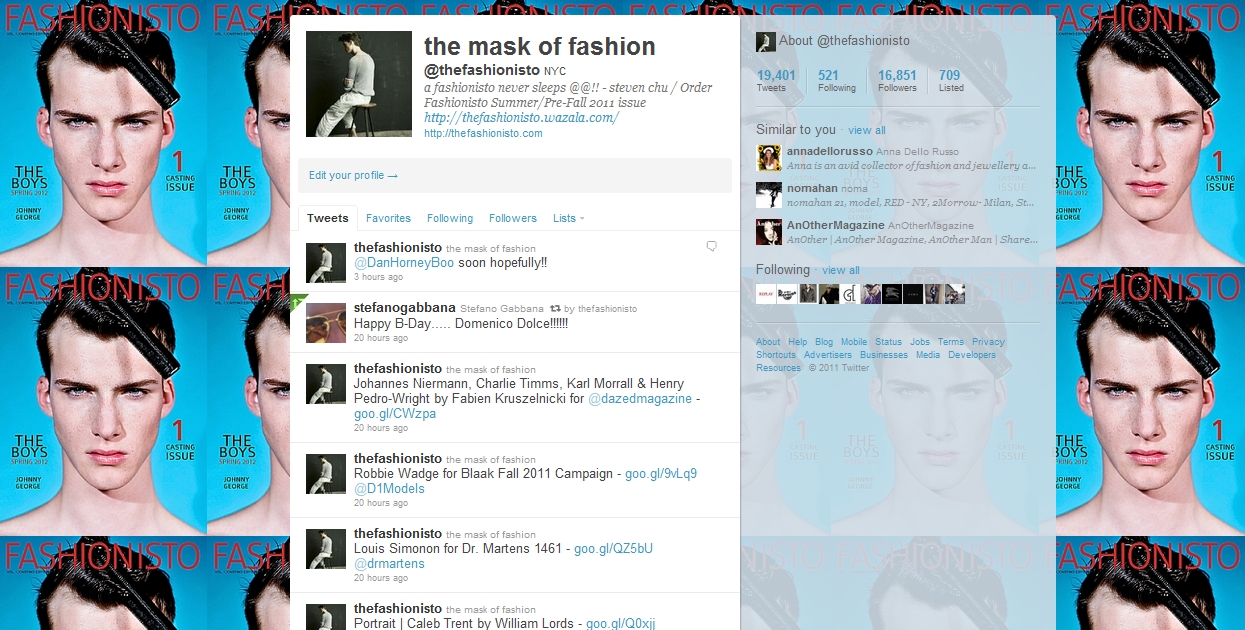Open the goo.gl/9vLq9 short link
The height and width of the screenshot is (630, 1245).
coord(661,473)
